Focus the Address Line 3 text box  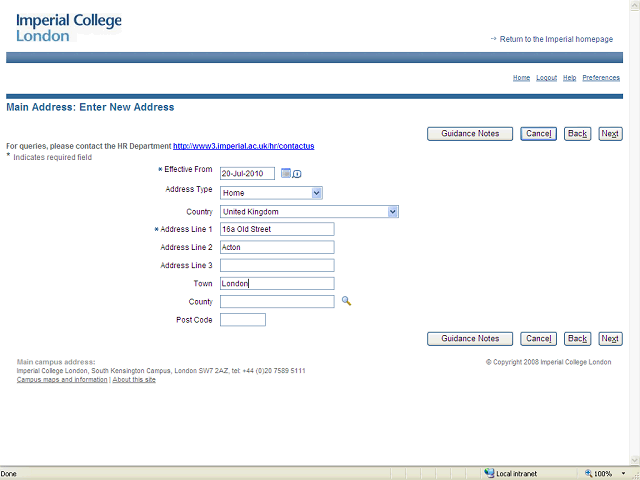pyautogui.click(x=277, y=266)
